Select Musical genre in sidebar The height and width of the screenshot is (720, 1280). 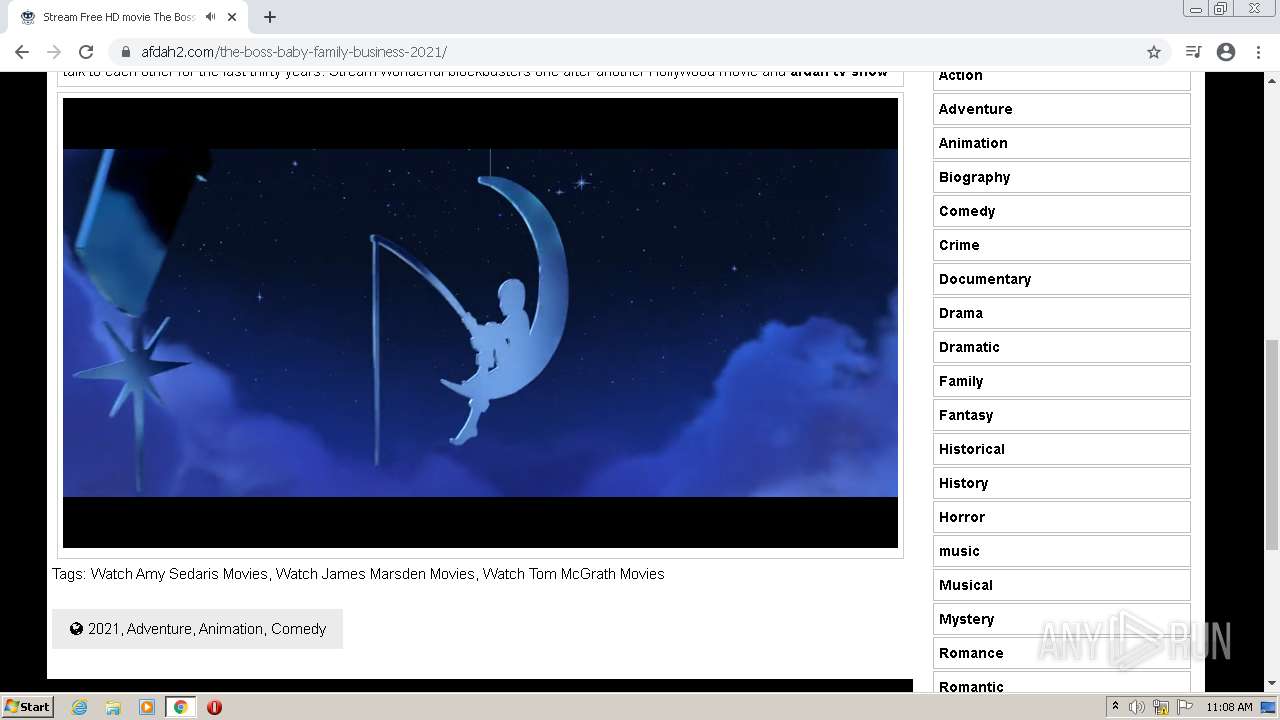(x=1061, y=585)
